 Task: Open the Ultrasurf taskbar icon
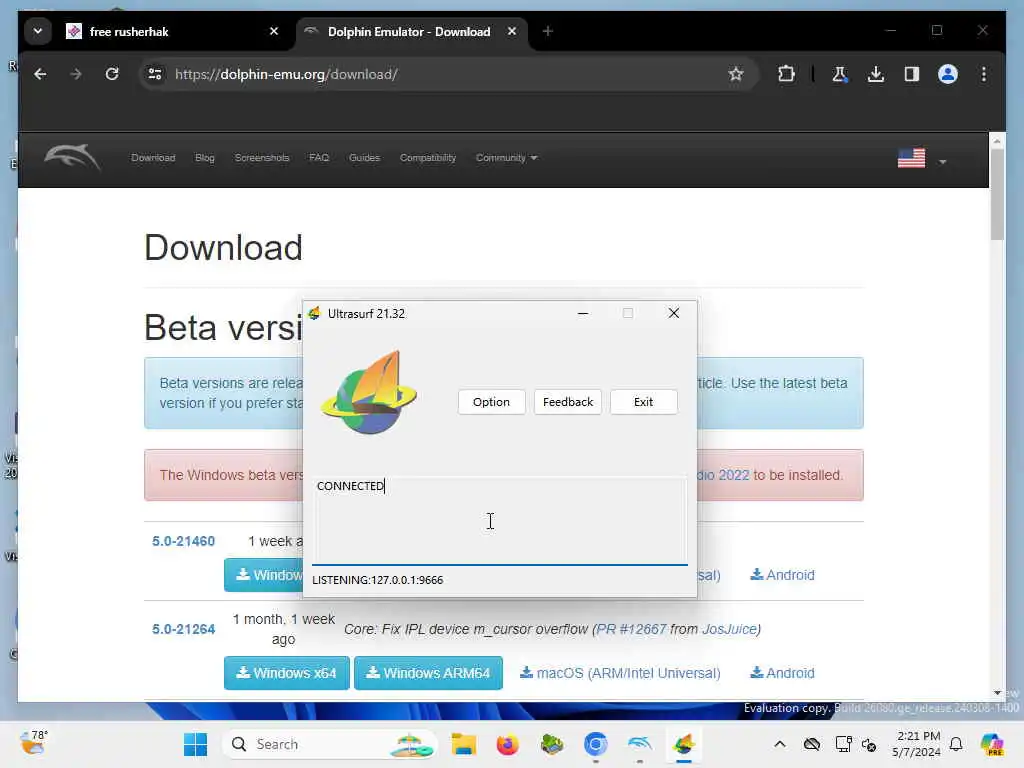[x=684, y=744]
